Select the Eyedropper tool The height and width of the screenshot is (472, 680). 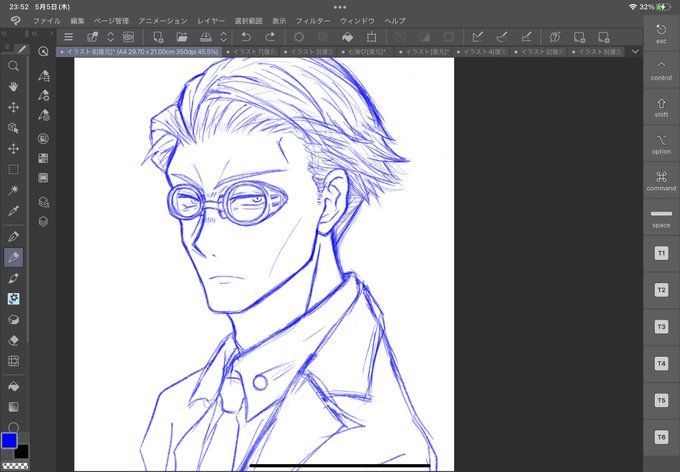[13, 211]
